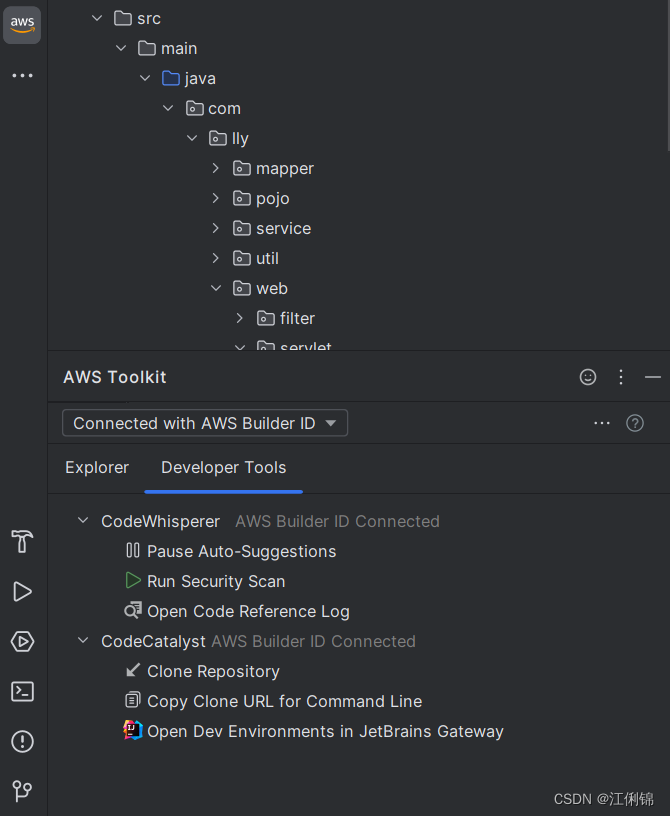The height and width of the screenshot is (816, 670).
Task: Open the Terminal tool window icon
Action: (22, 692)
